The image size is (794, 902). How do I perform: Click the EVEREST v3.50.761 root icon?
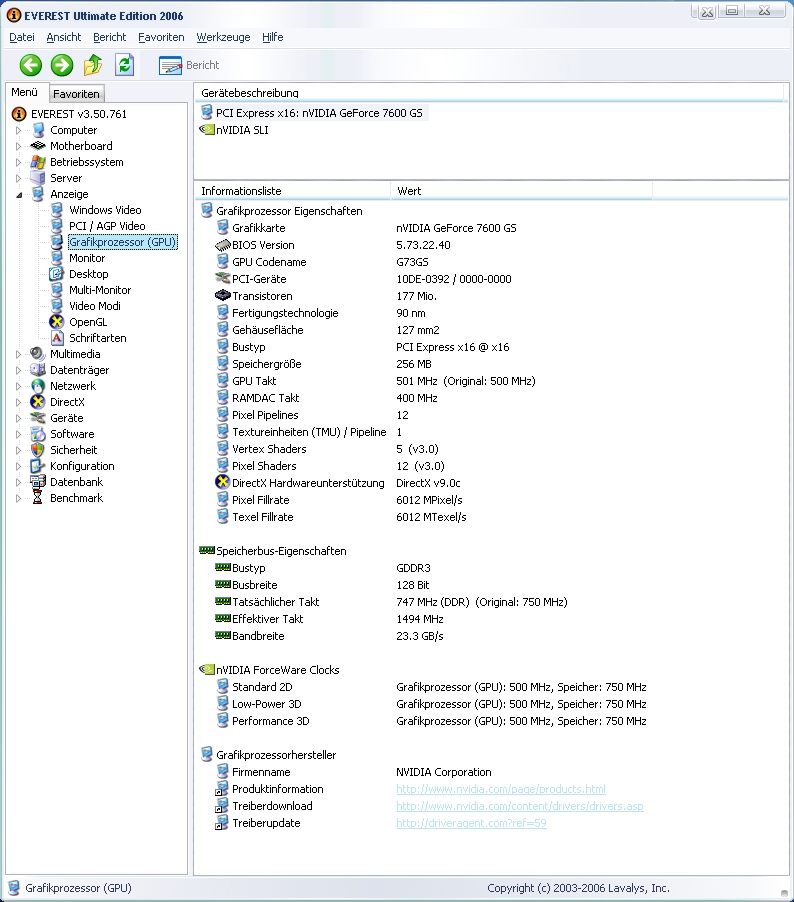click(19, 114)
